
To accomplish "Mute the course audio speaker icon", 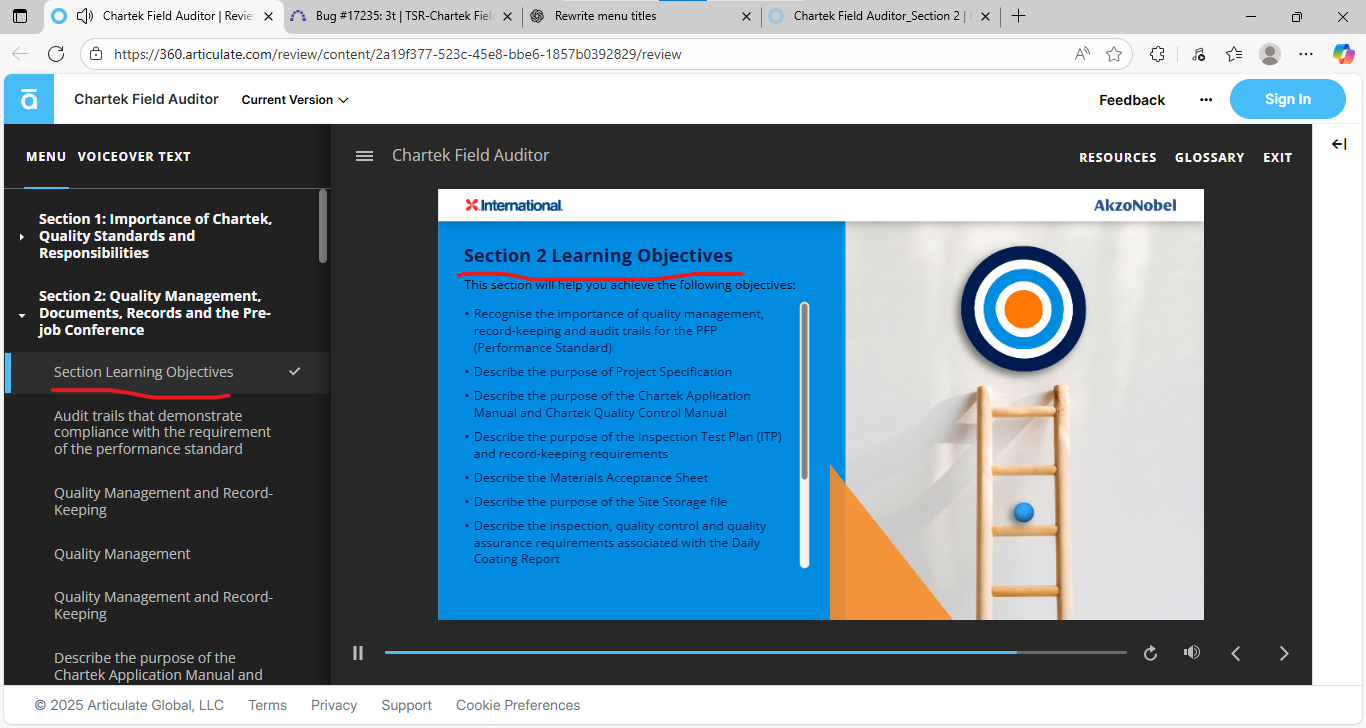I will [1192, 652].
